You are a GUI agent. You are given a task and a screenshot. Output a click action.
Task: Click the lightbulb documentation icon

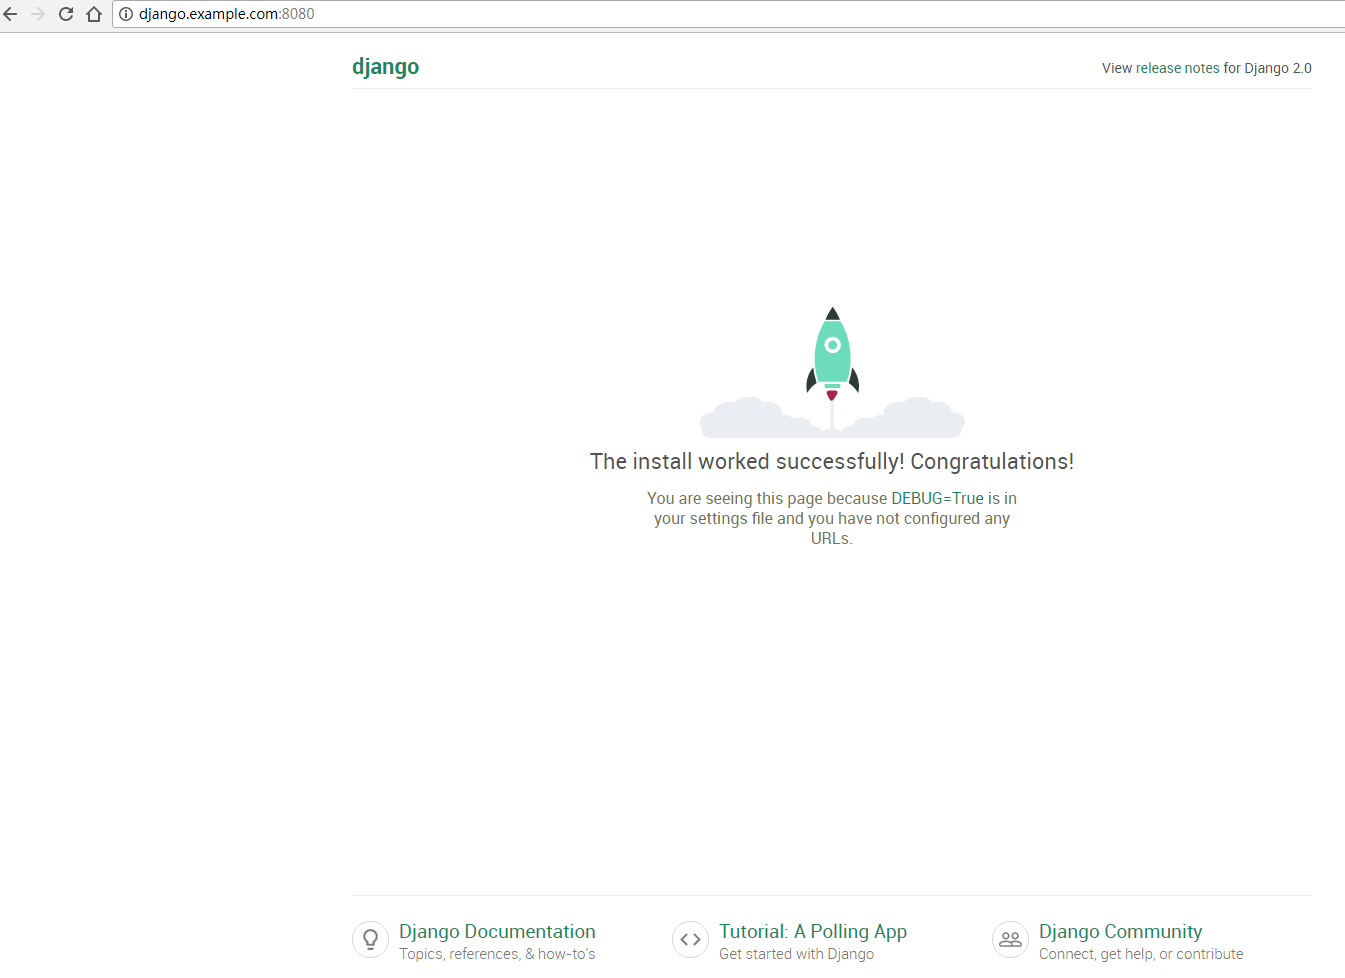click(370, 940)
